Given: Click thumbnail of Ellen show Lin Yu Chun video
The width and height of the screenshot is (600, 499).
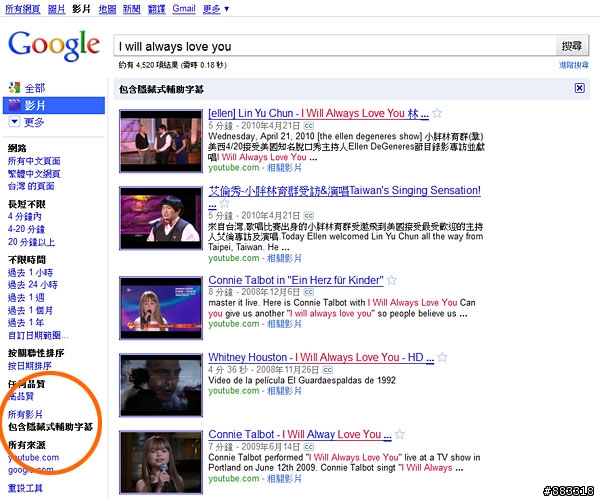Looking at the screenshot, I should tap(161, 141).
